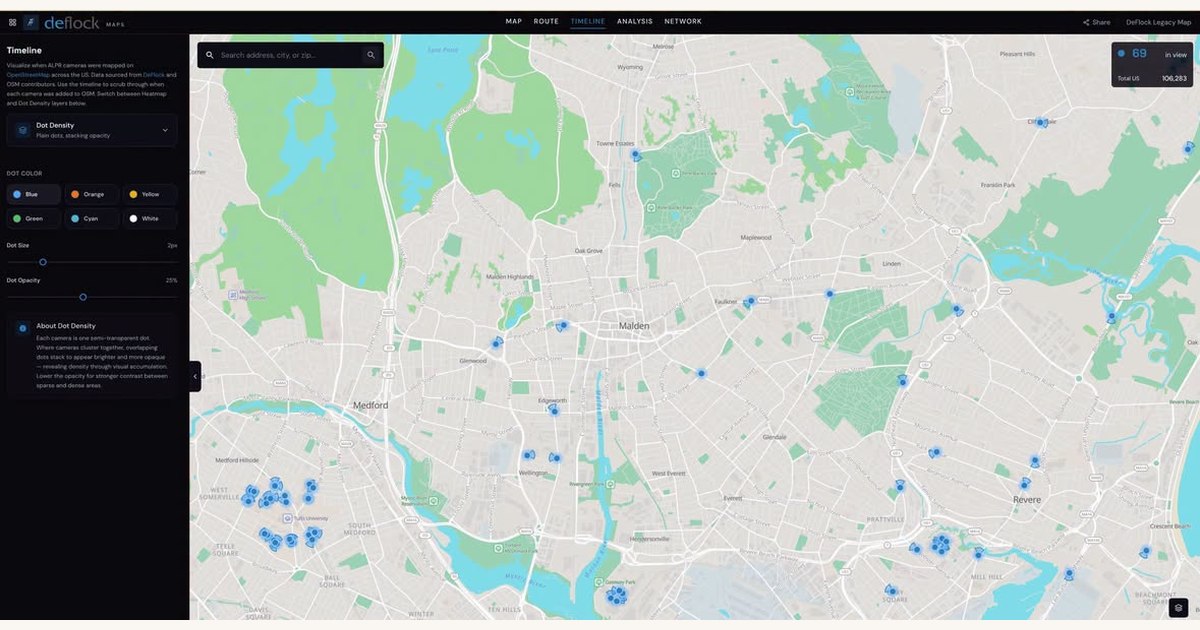The height and width of the screenshot is (630, 1200).
Task: Click the "Timeline" sidebar heading
Action: point(24,50)
